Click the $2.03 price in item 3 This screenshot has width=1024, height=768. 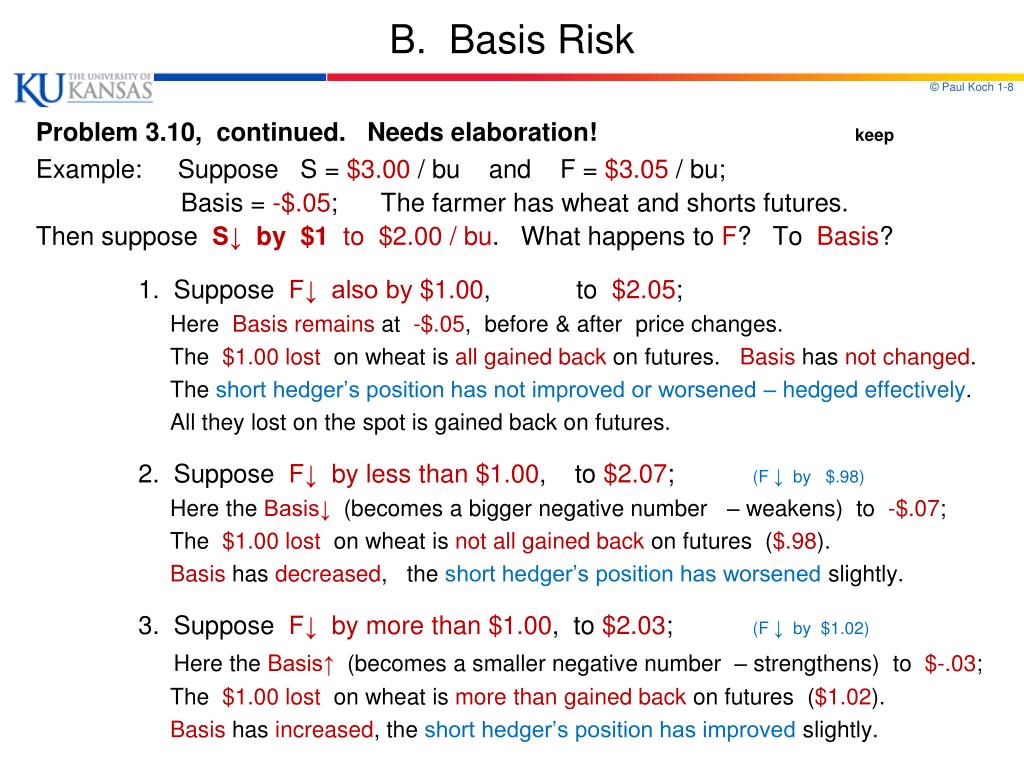633,626
